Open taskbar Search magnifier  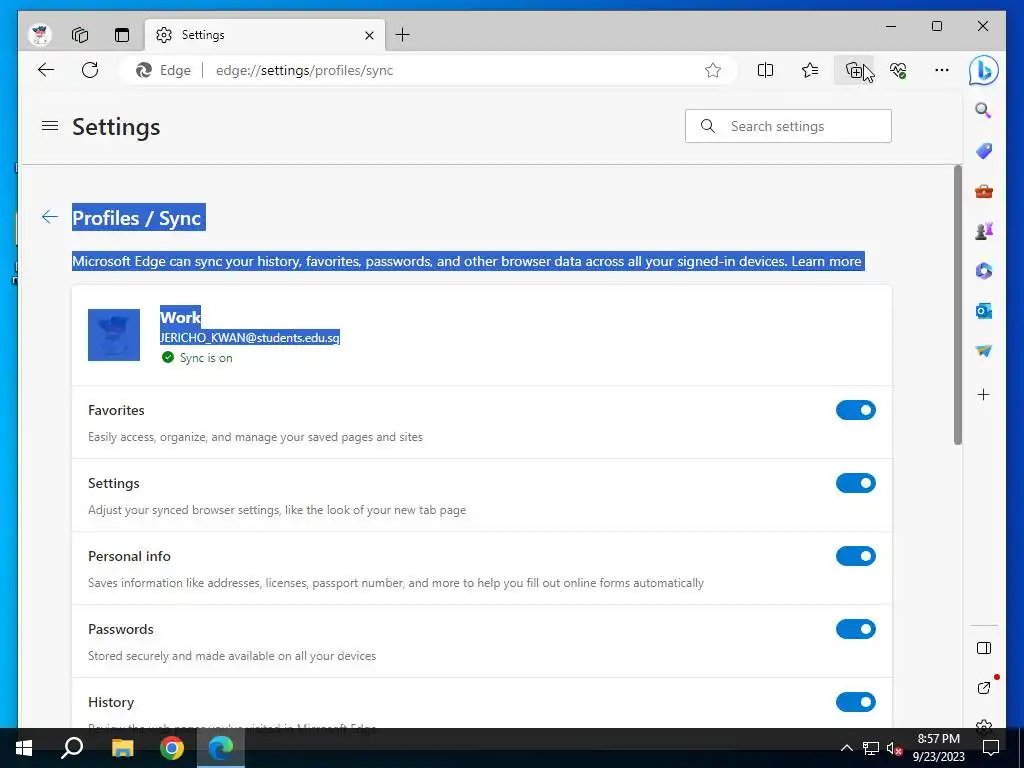tap(72, 748)
